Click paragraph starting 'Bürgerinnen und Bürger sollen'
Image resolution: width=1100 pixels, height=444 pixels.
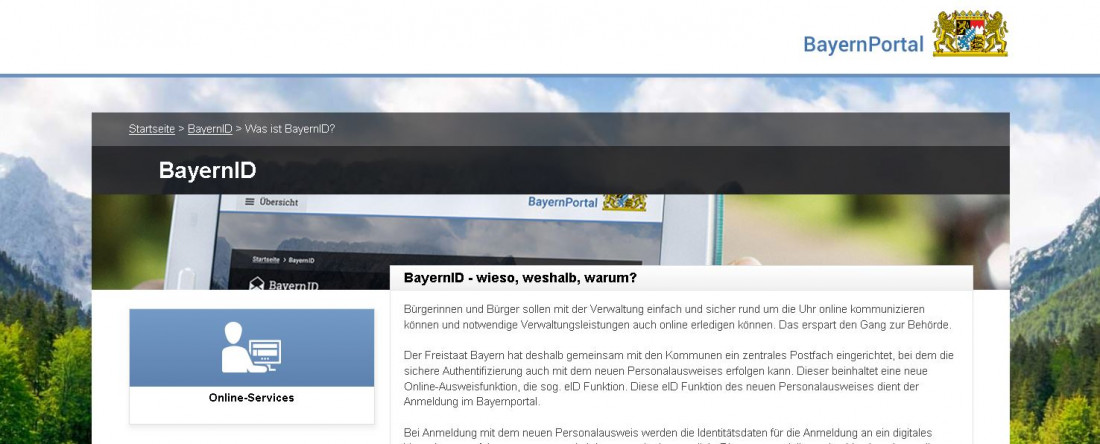(x=678, y=317)
